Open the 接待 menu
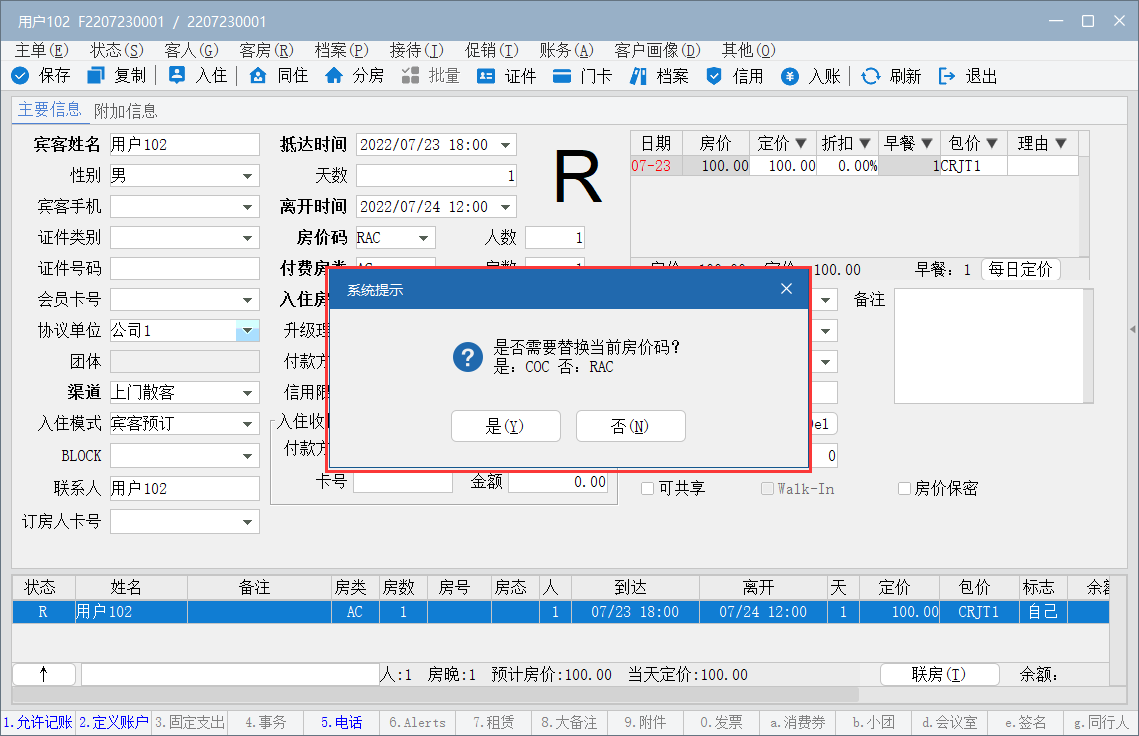Screen dimensions: 1139x736 (416, 50)
